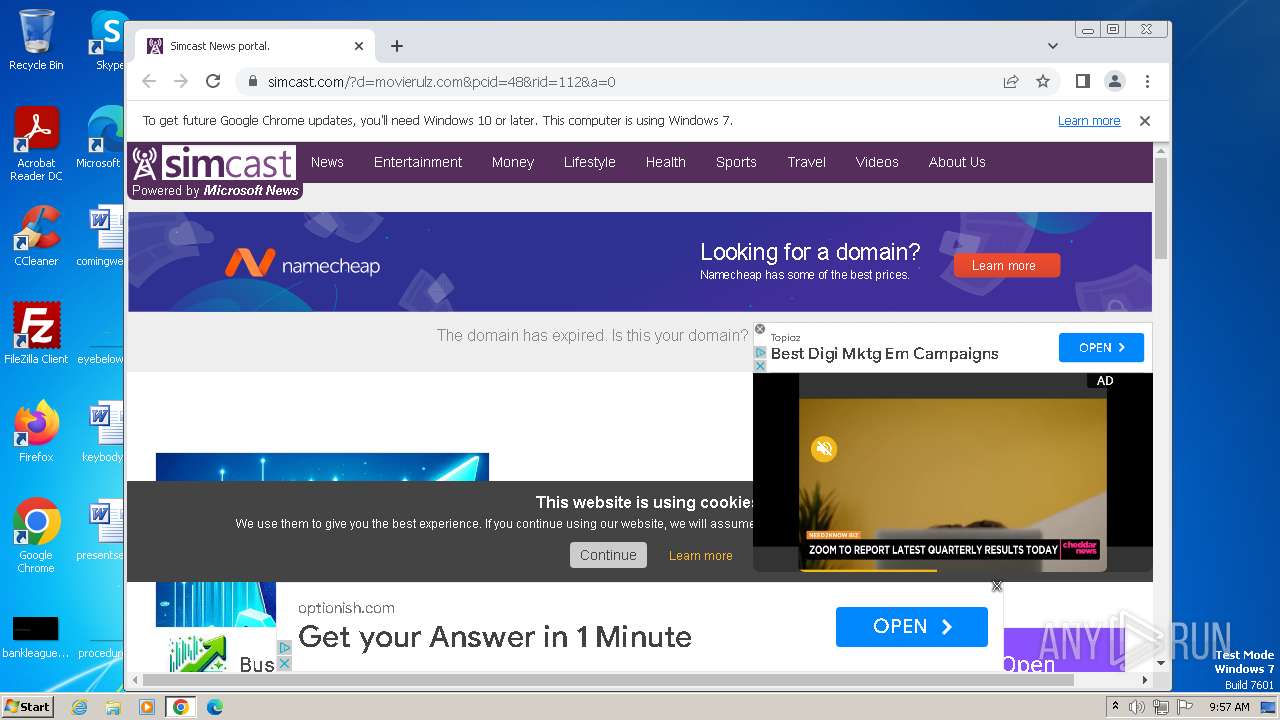1280x720 pixels.
Task: Switch to Chrome in the taskbar
Action: click(x=181, y=707)
